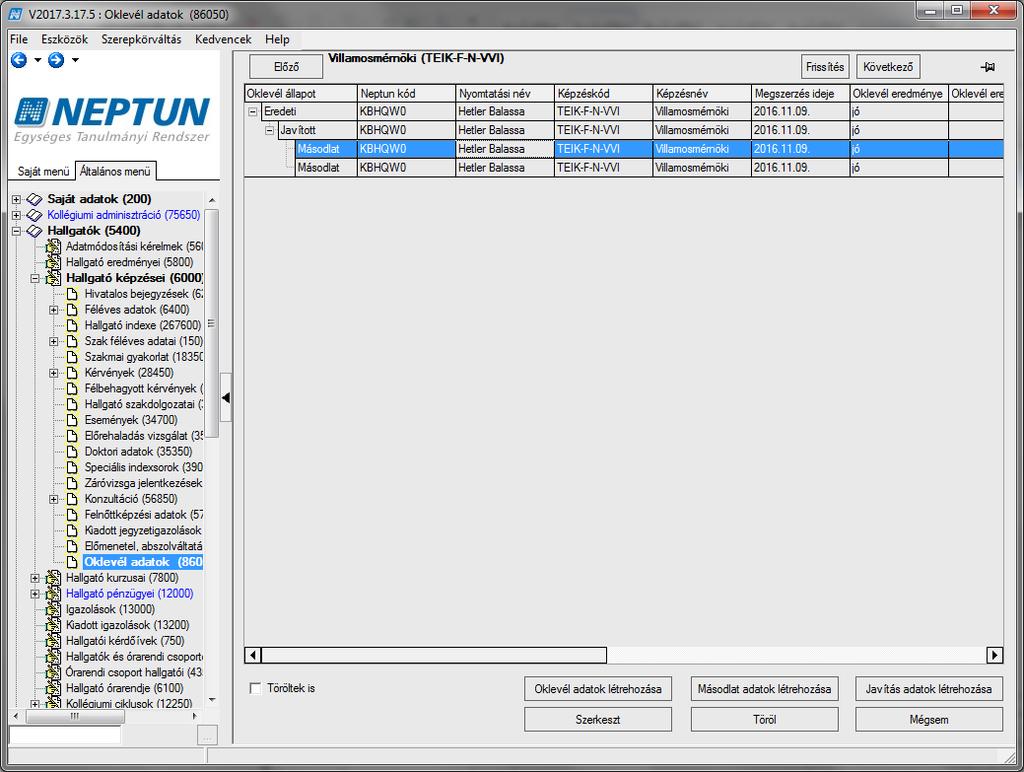Expand the Féléves adatok tree node
Image resolution: width=1024 pixels, height=772 pixels.
[54, 310]
